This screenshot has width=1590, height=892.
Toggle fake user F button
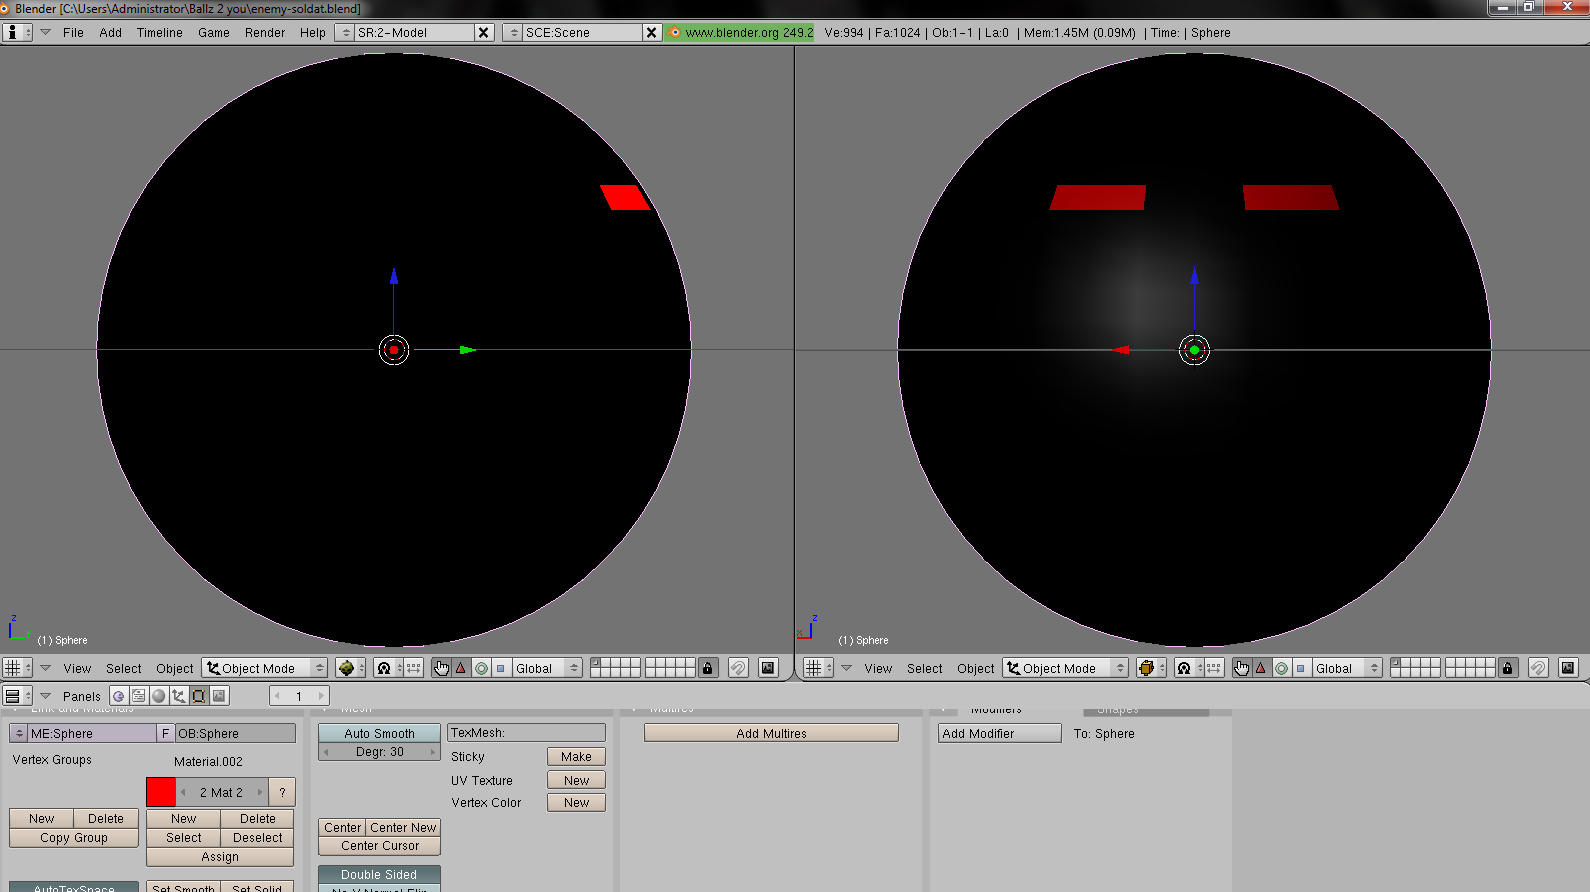tap(165, 733)
